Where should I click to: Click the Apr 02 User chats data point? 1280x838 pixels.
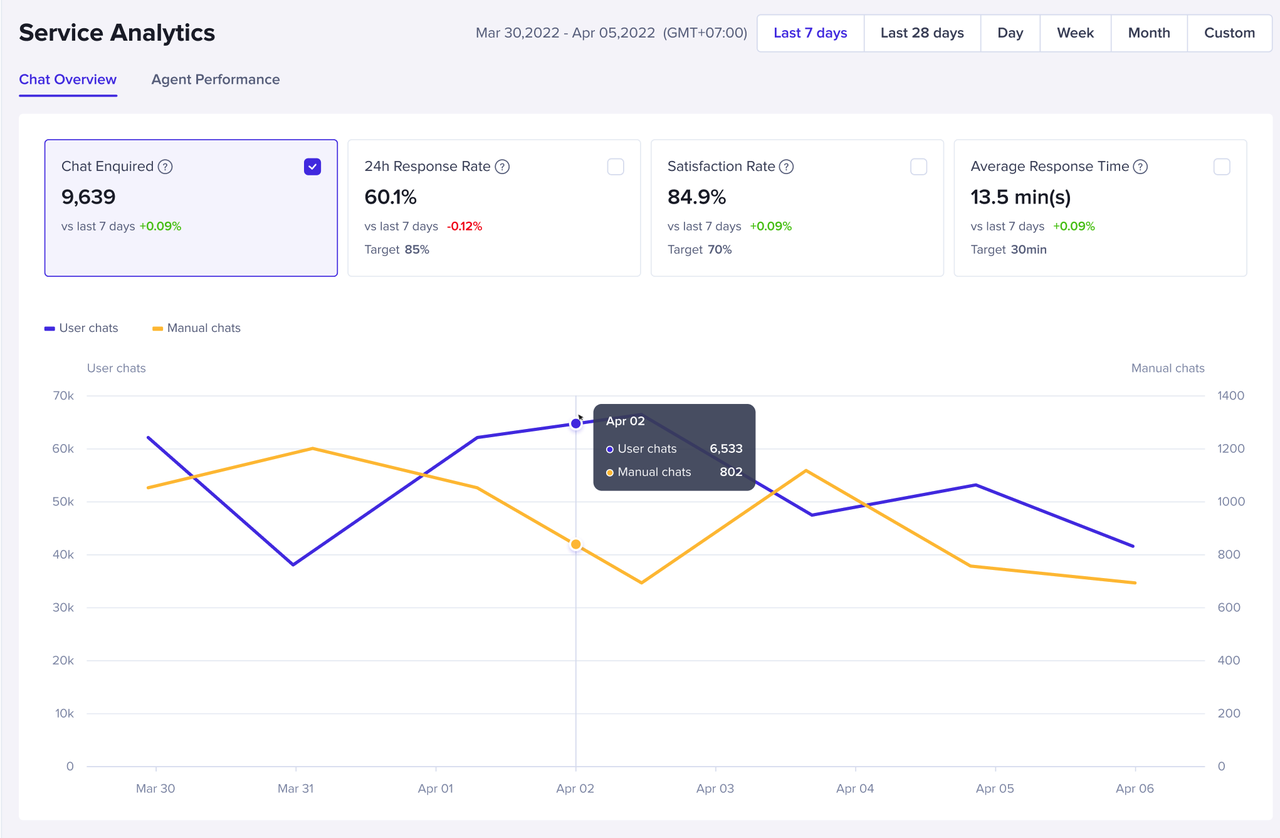(576, 424)
